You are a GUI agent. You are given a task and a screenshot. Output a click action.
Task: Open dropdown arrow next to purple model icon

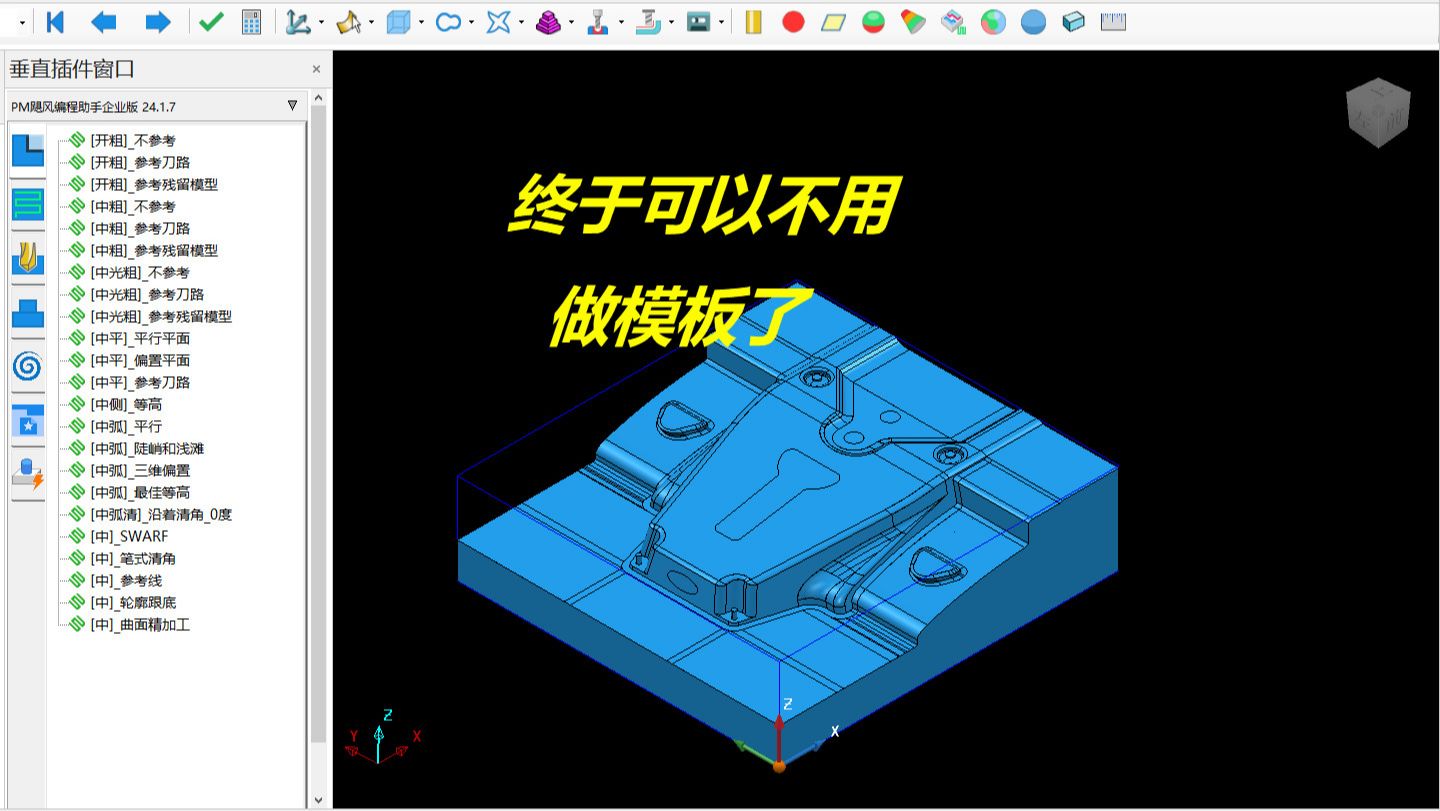(571, 22)
